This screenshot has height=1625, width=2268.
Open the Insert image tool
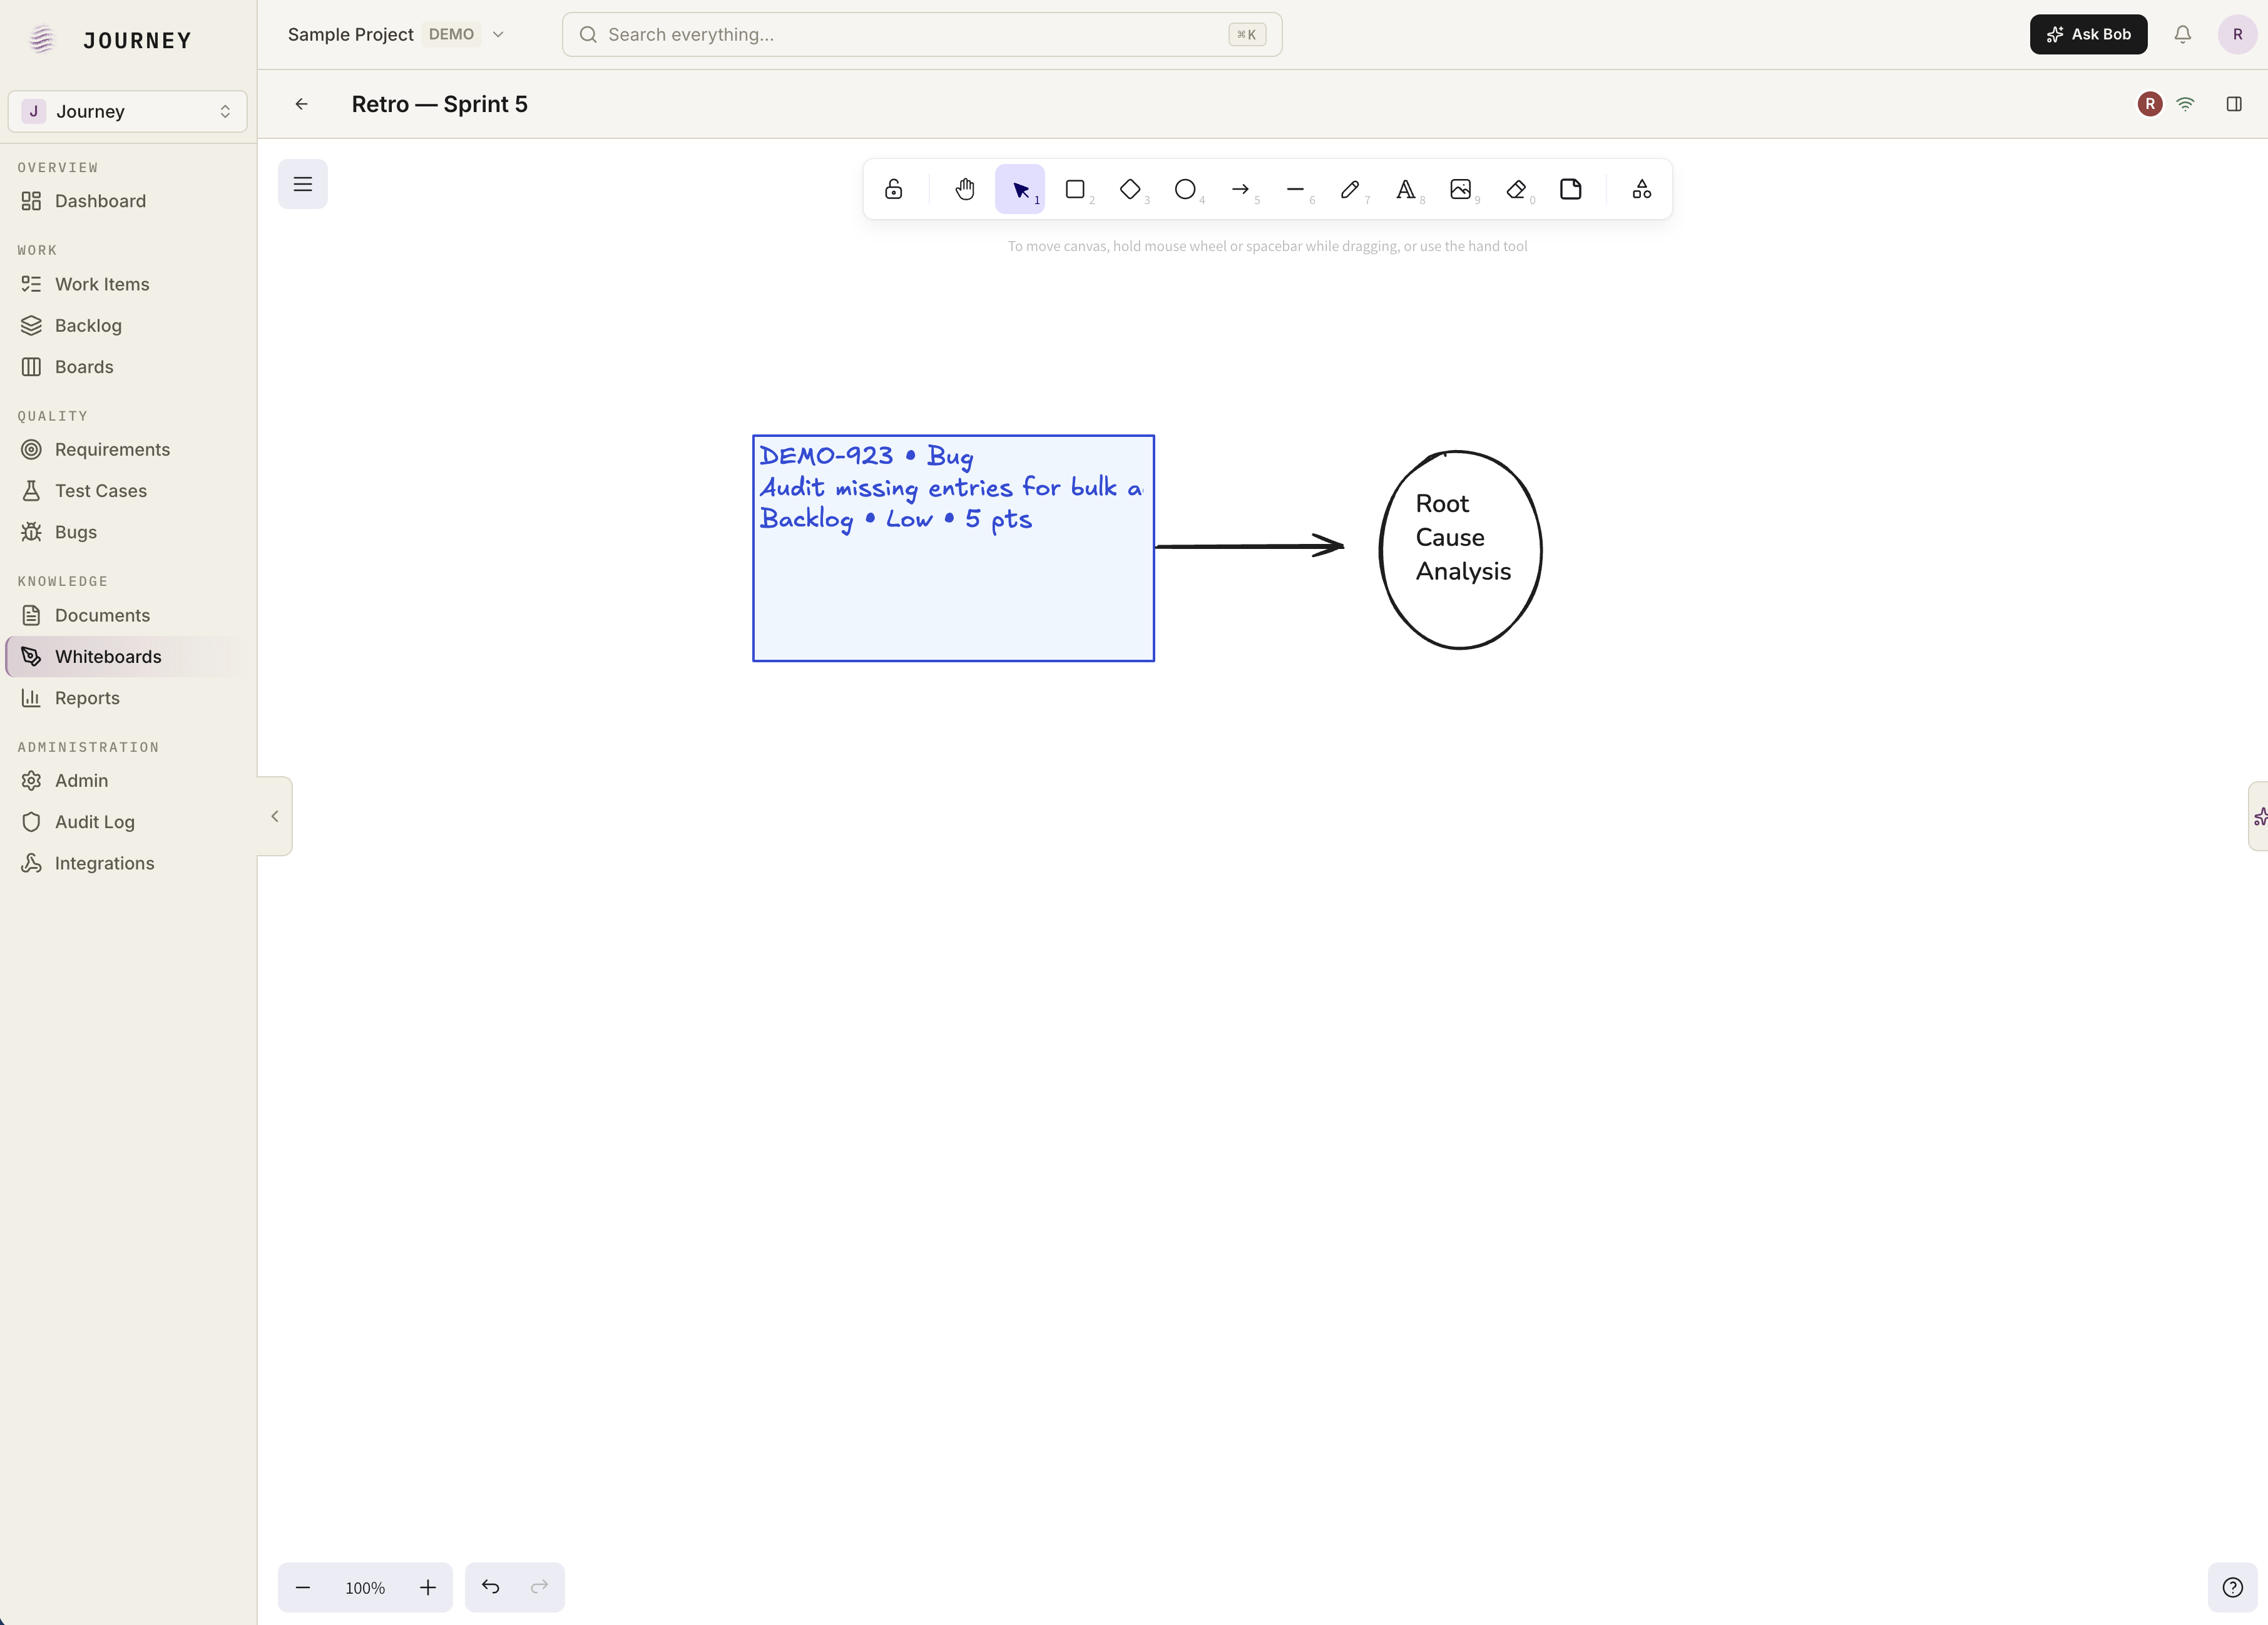click(1460, 189)
